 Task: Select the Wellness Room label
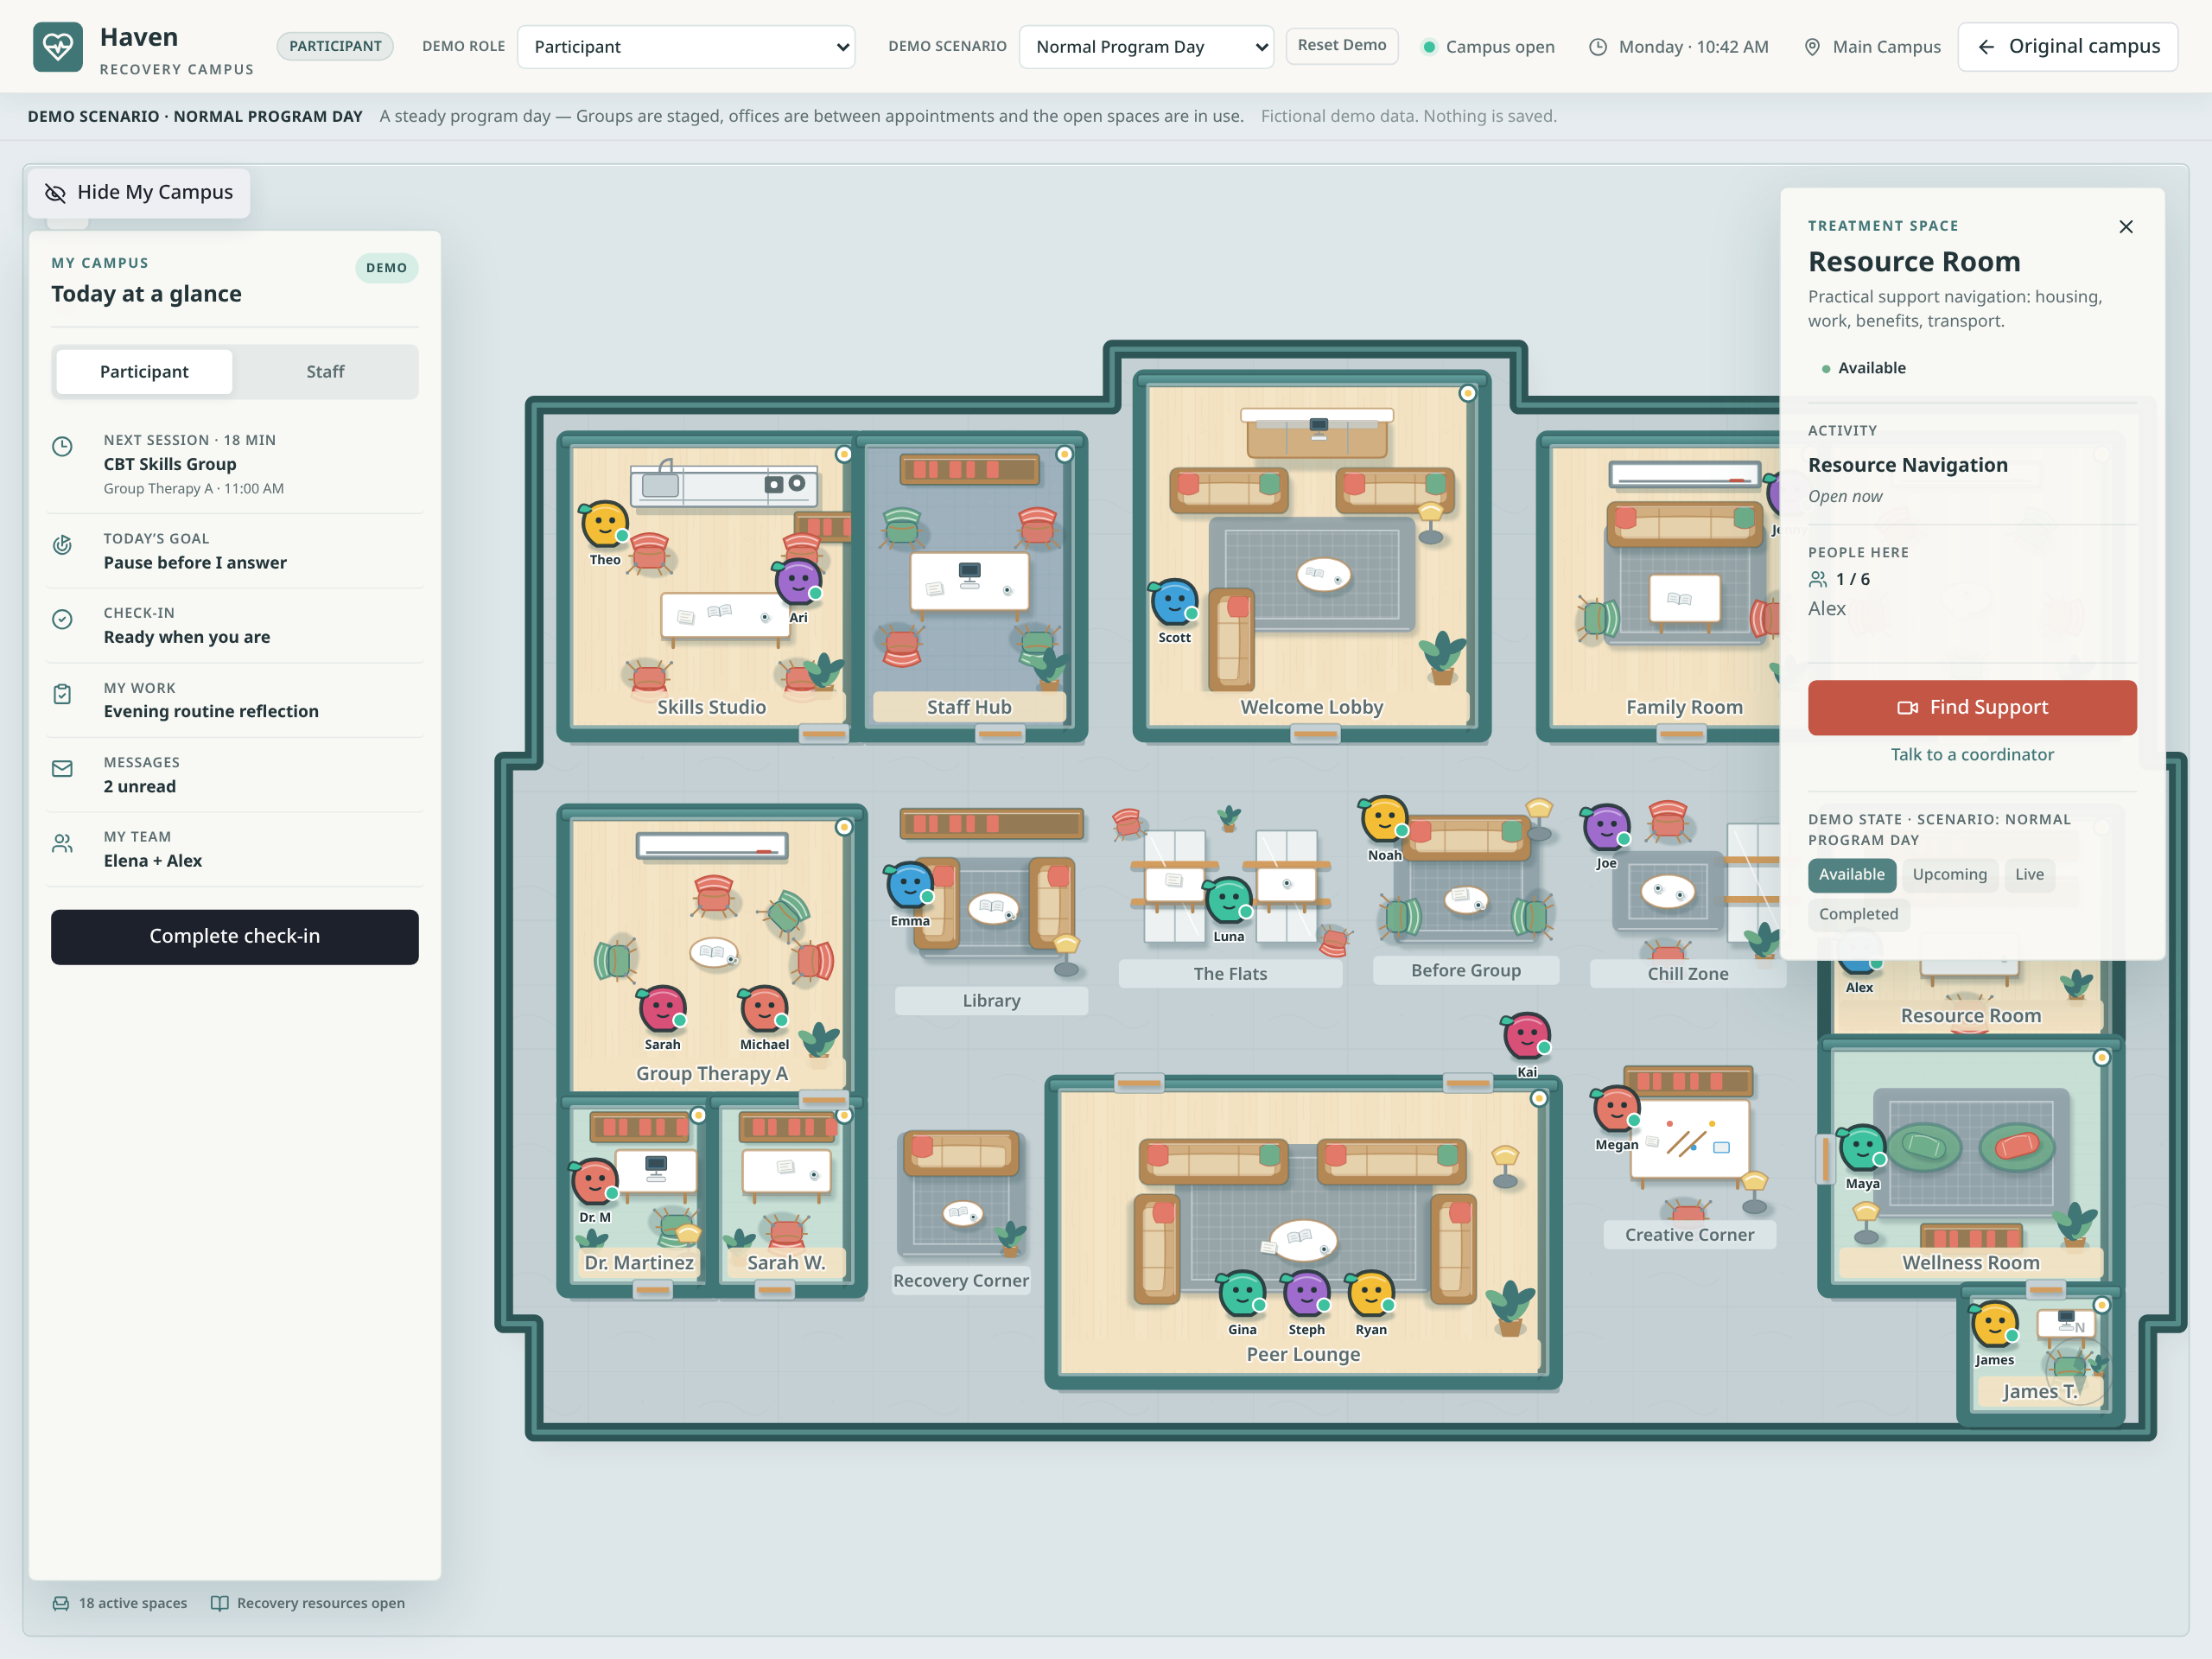coord(1970,1263)
